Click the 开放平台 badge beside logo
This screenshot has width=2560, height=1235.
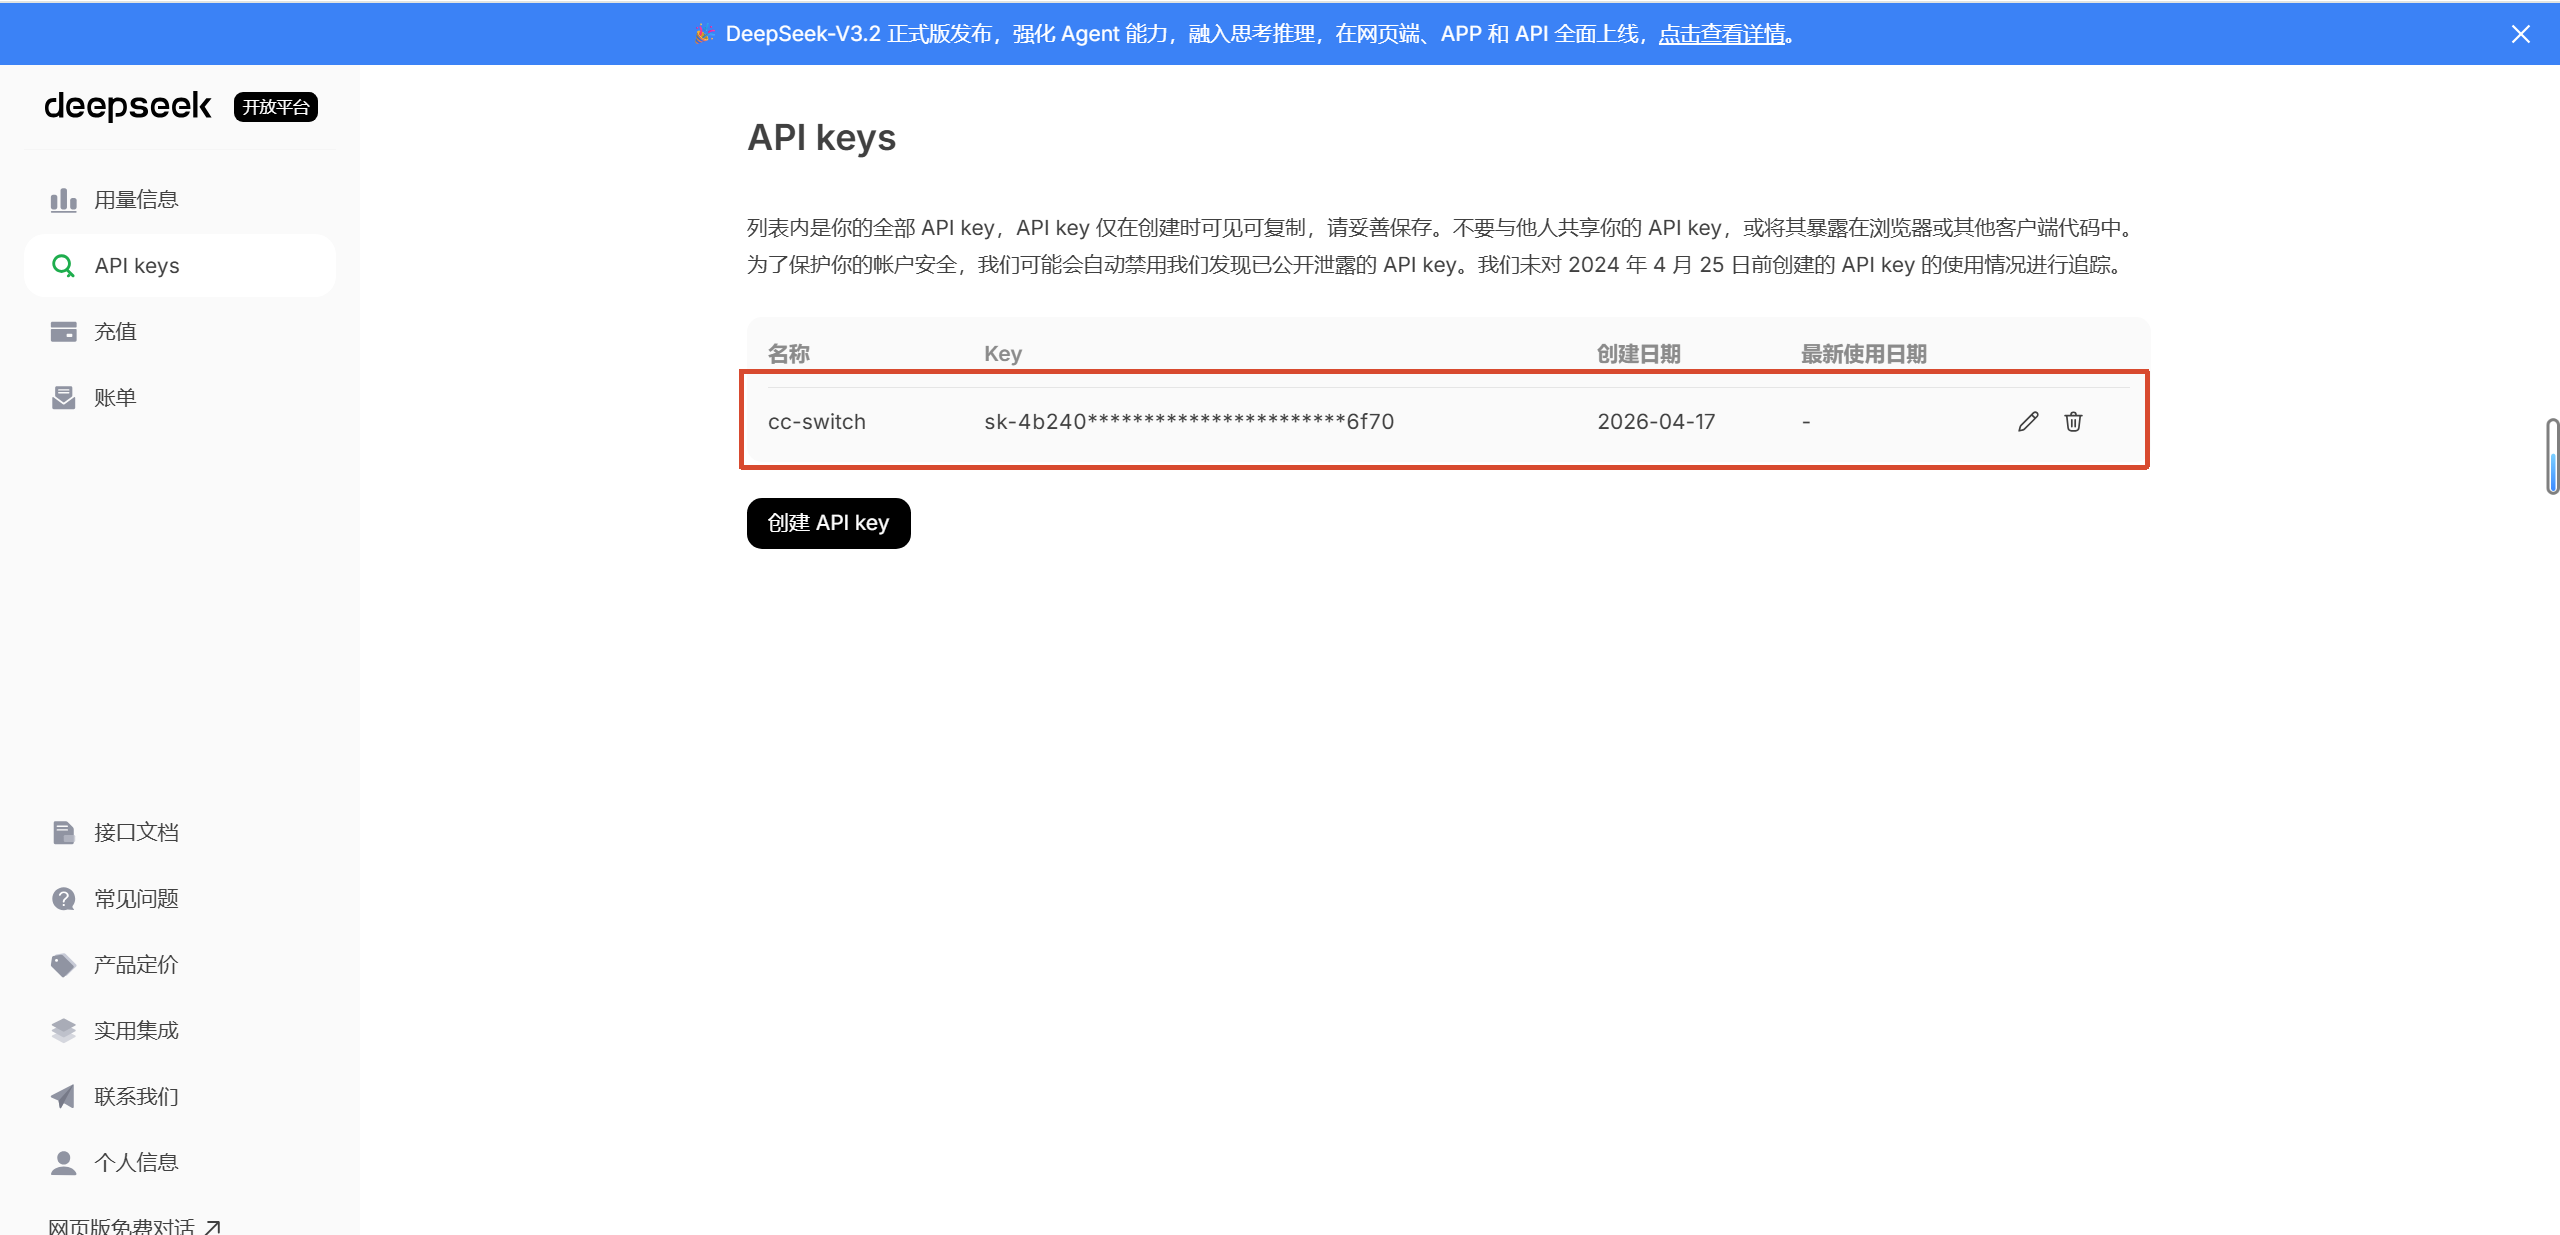pos(275,107)
